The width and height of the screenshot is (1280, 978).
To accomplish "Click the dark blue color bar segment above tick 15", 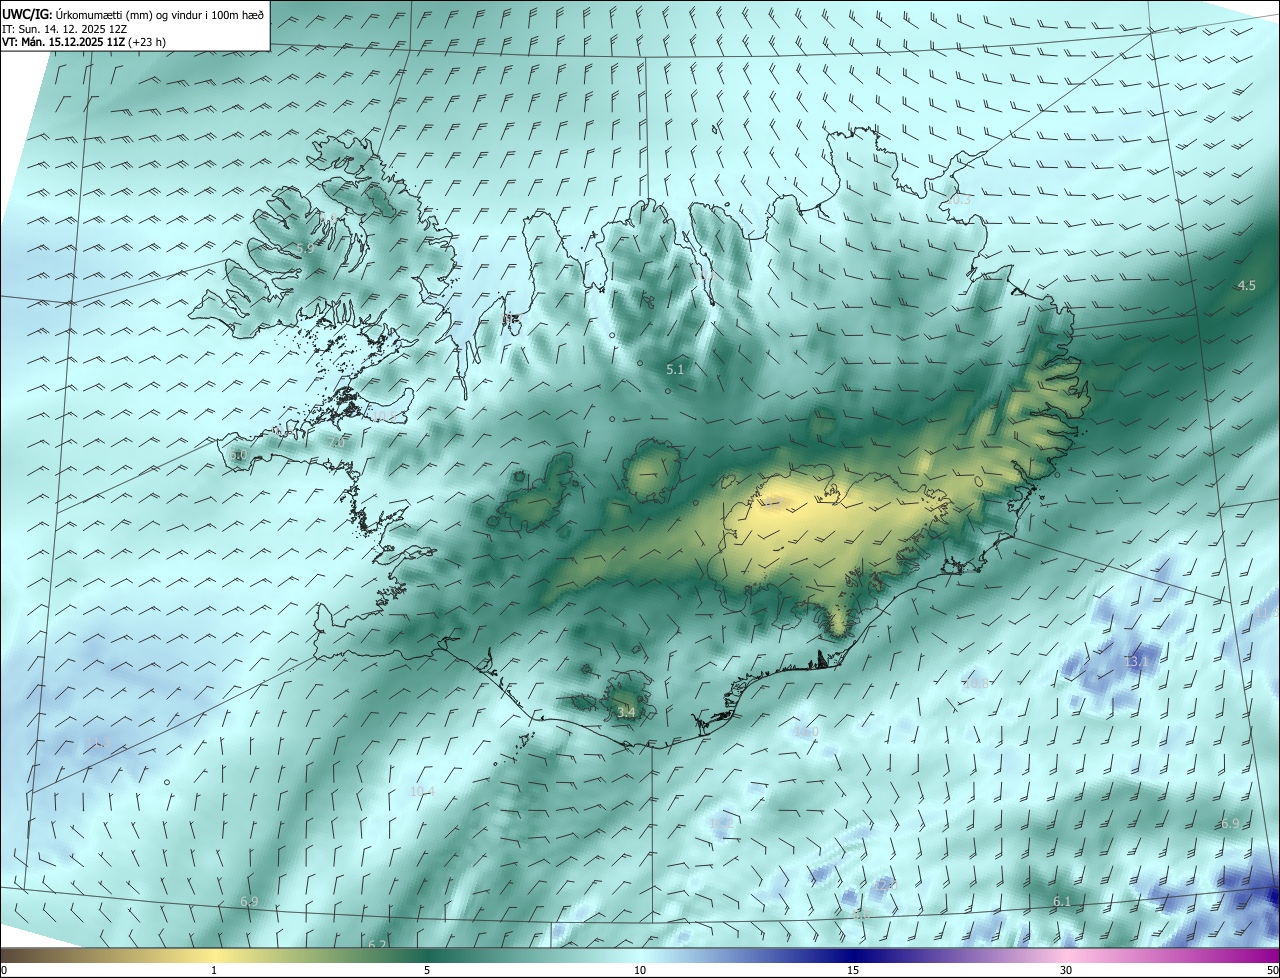I will click(853, 955).
